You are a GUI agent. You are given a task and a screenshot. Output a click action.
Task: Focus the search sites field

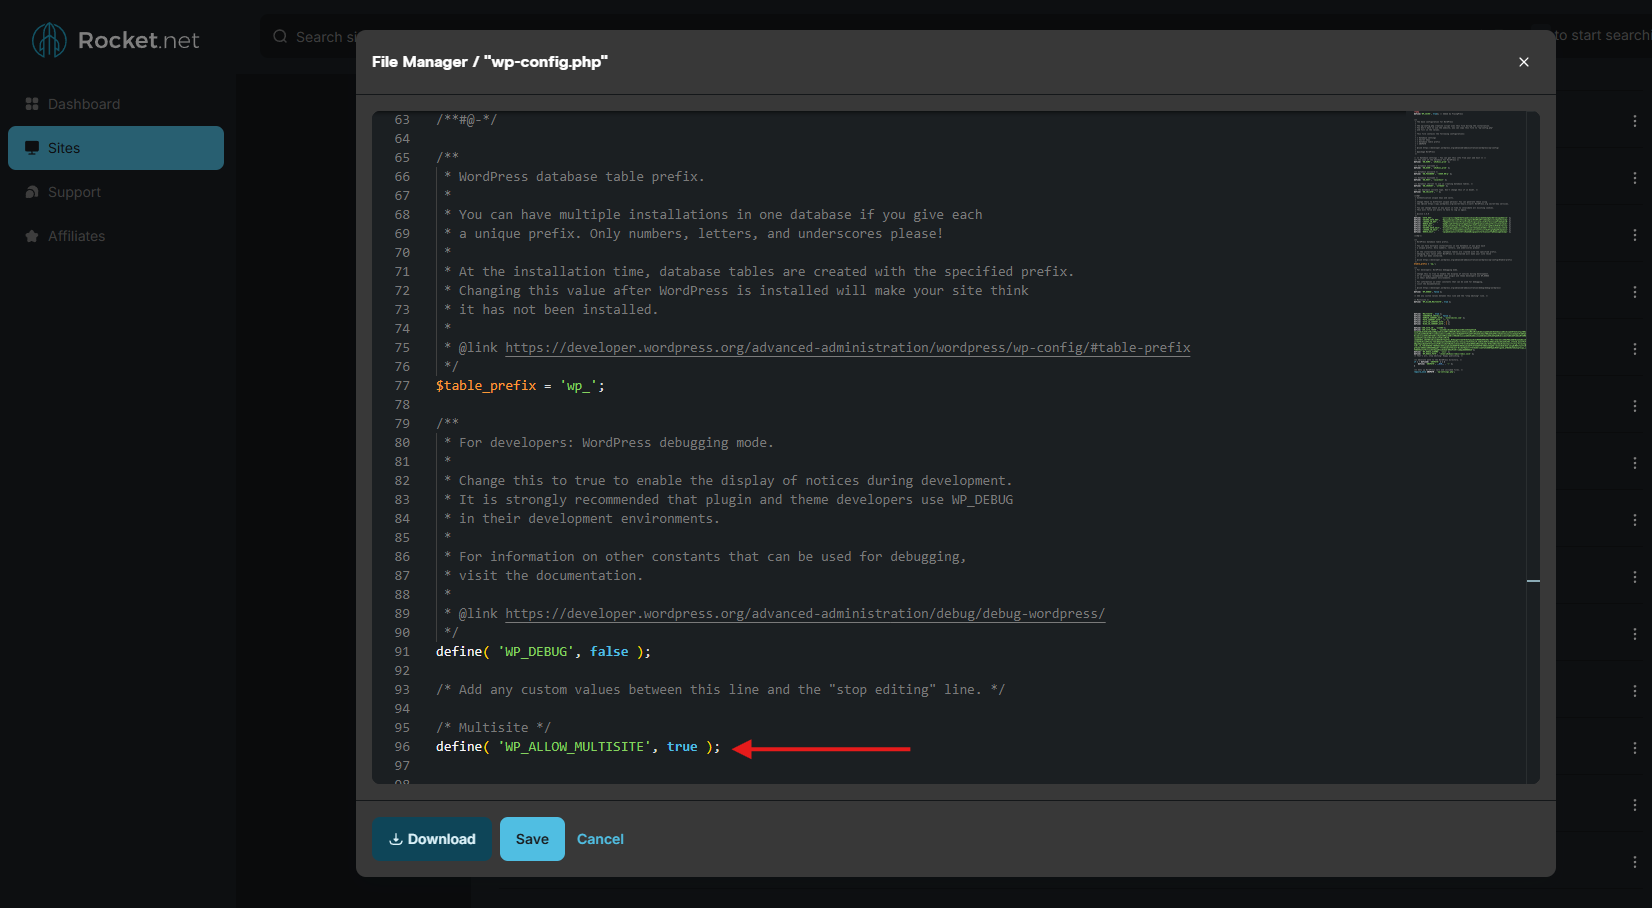tap(310, 37)
